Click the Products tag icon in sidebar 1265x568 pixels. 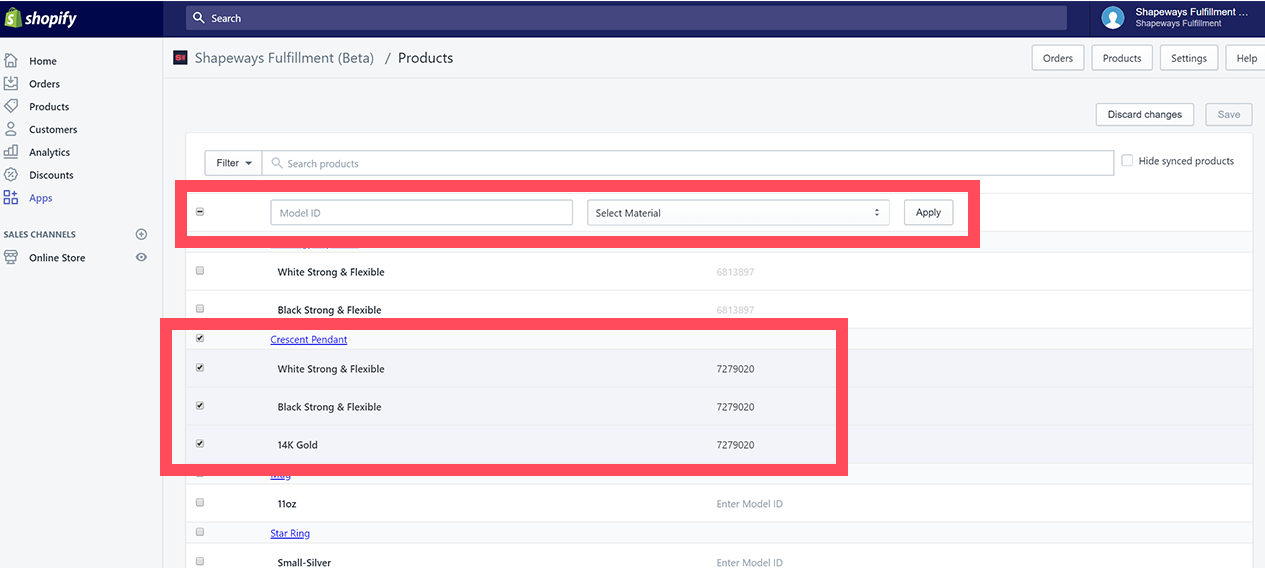(x=11, y=106)
